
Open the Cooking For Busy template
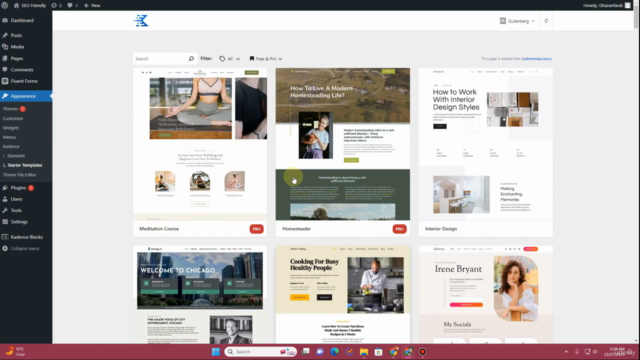point(343,295)
